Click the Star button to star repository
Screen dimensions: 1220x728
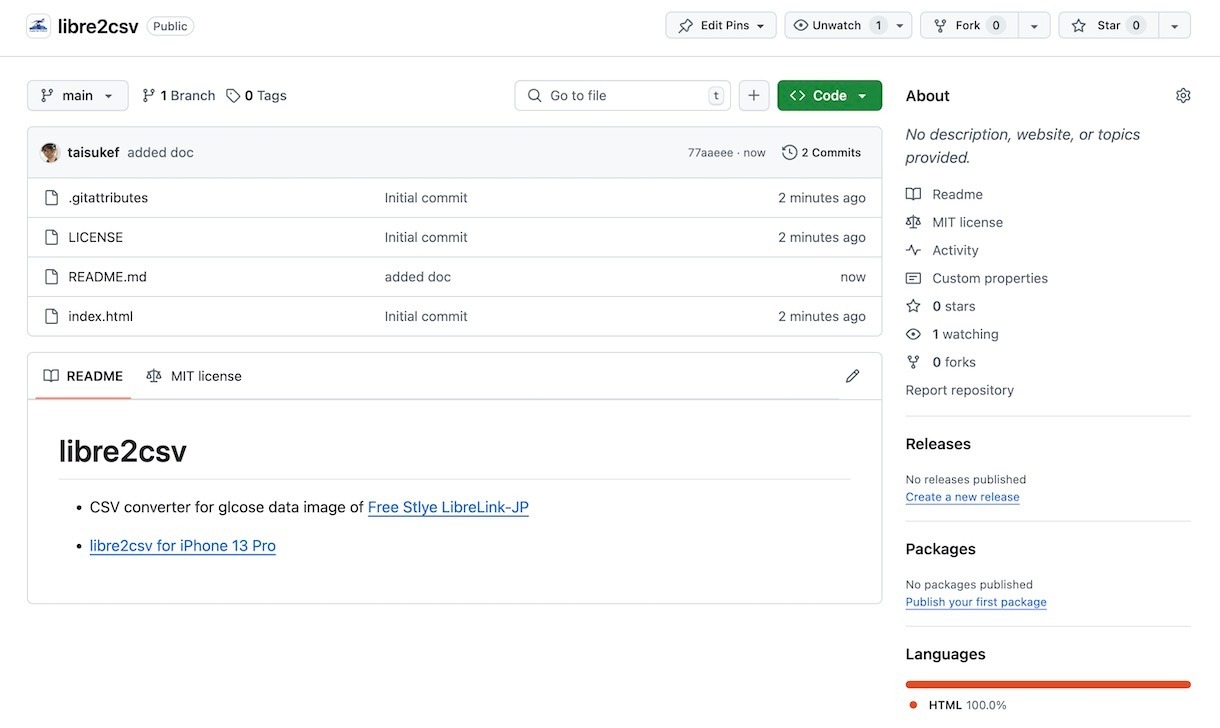pyautogui.click(x=1108, y=26)
